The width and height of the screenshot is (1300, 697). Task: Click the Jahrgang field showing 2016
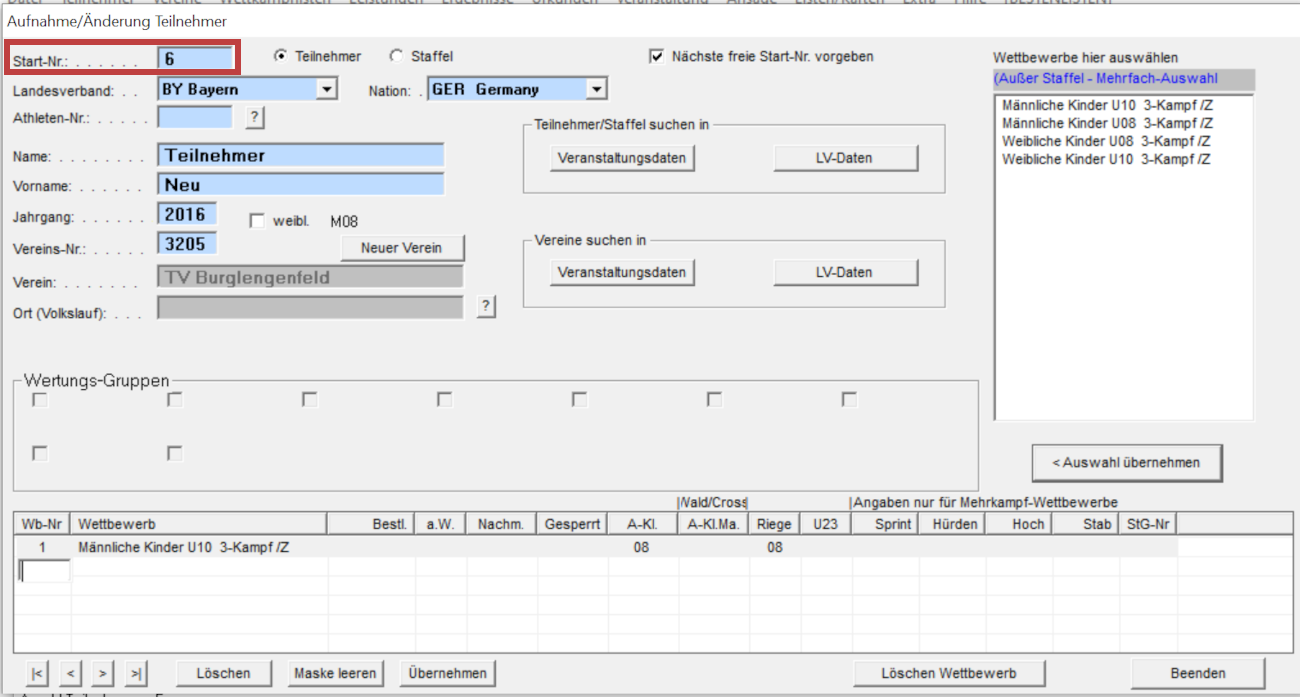(187, 214)
